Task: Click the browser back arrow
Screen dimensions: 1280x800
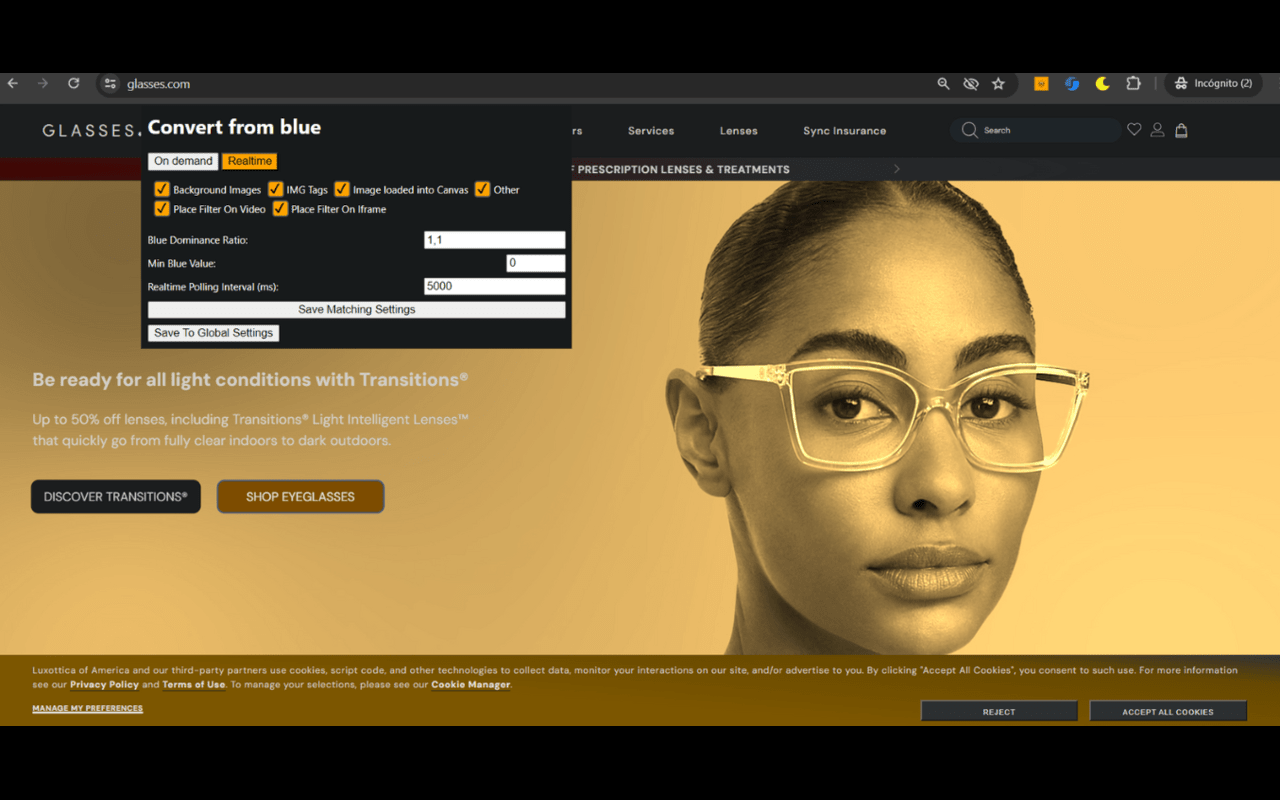Action: [x=13, y=84]
